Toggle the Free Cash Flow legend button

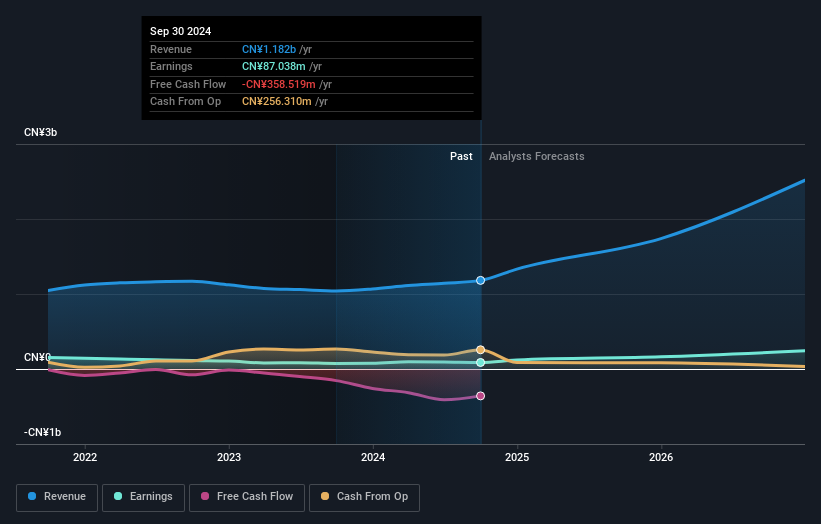[247, 497]
